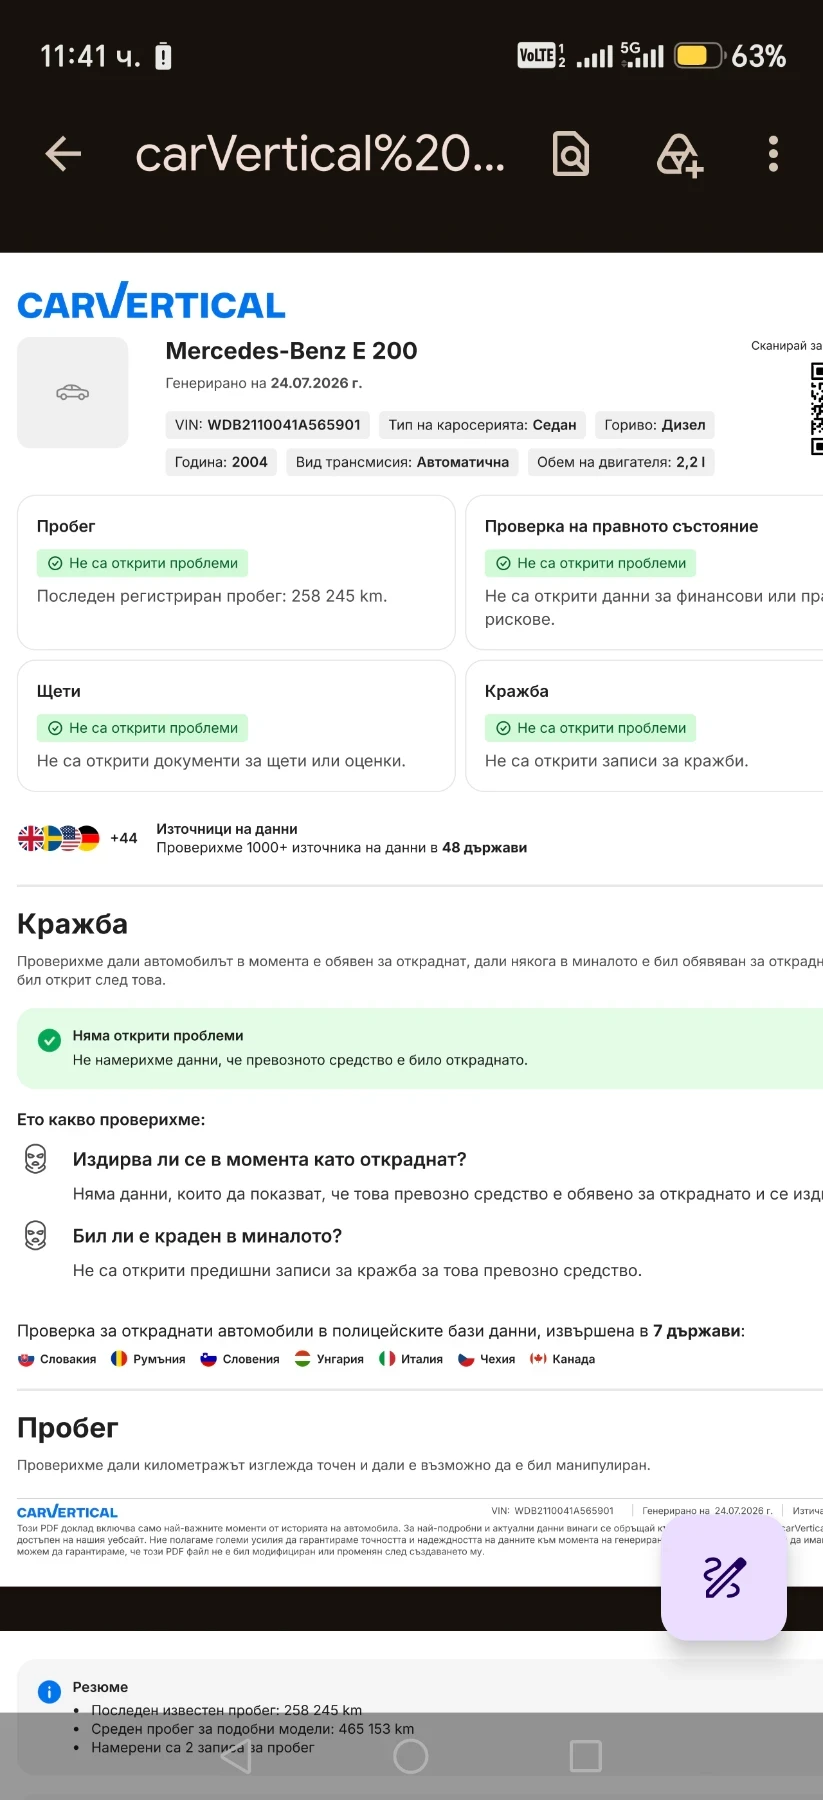Tap the Android recent apps button

click(x=585, y=1756)
